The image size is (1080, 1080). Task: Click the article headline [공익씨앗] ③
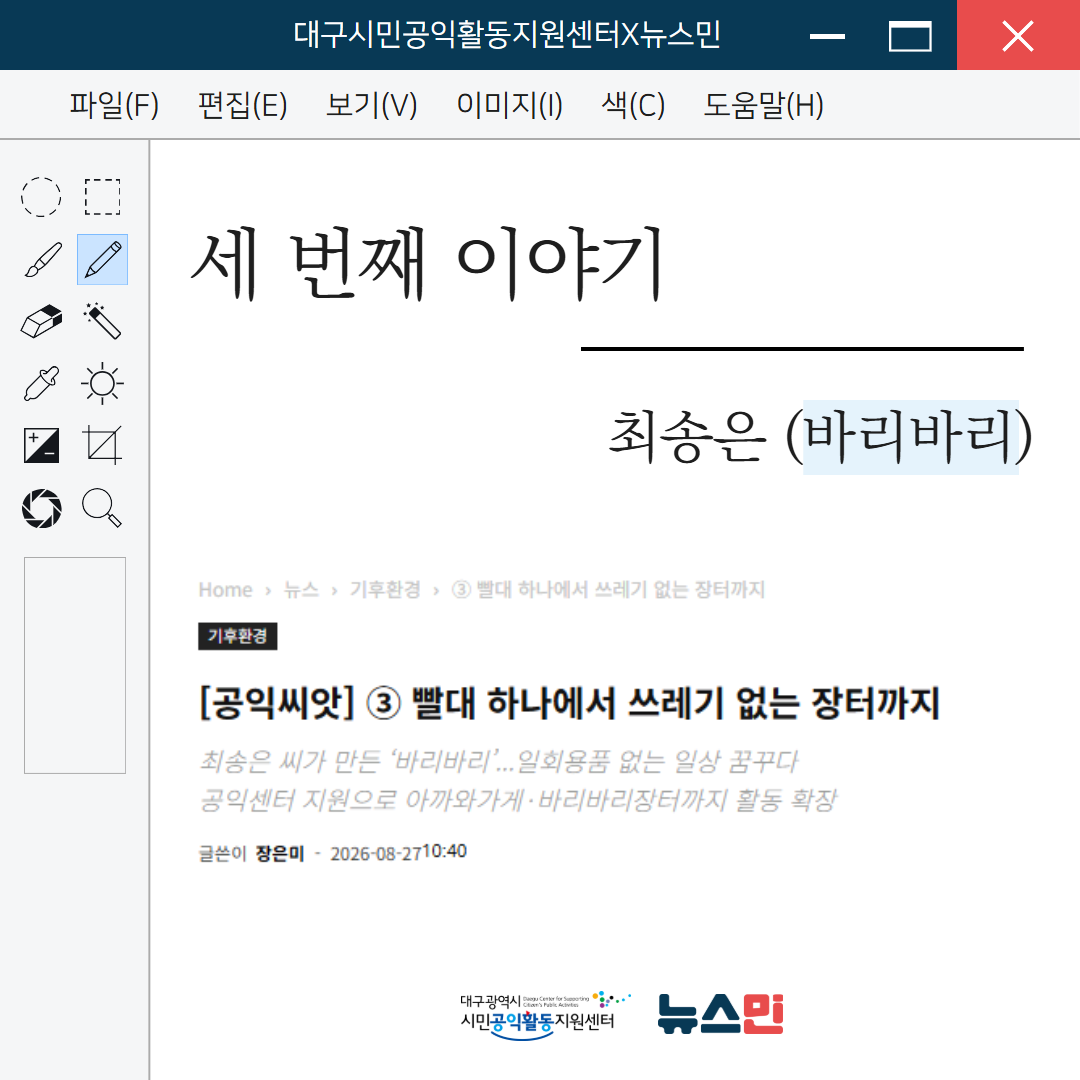pyautogui.click(x=569, y=703)
